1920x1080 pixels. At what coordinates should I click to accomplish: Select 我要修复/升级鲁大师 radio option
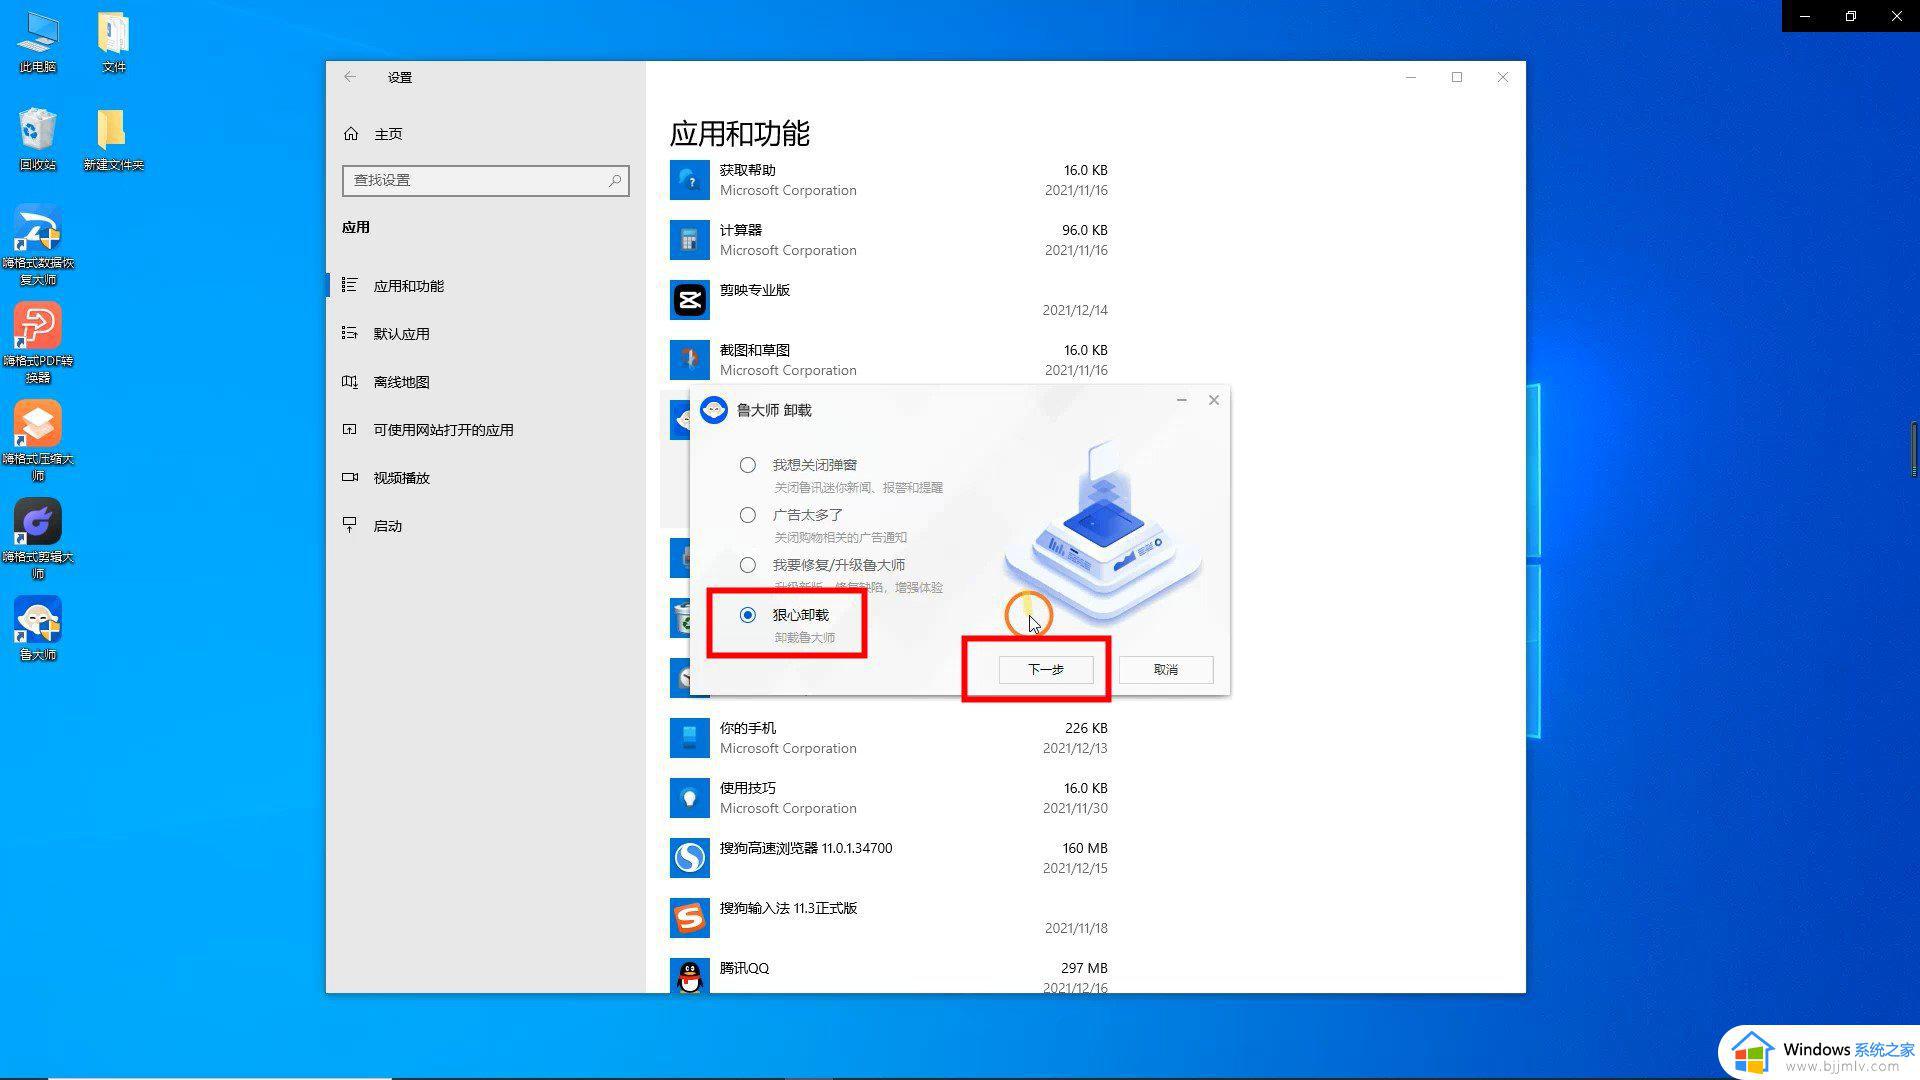point(748,565)
